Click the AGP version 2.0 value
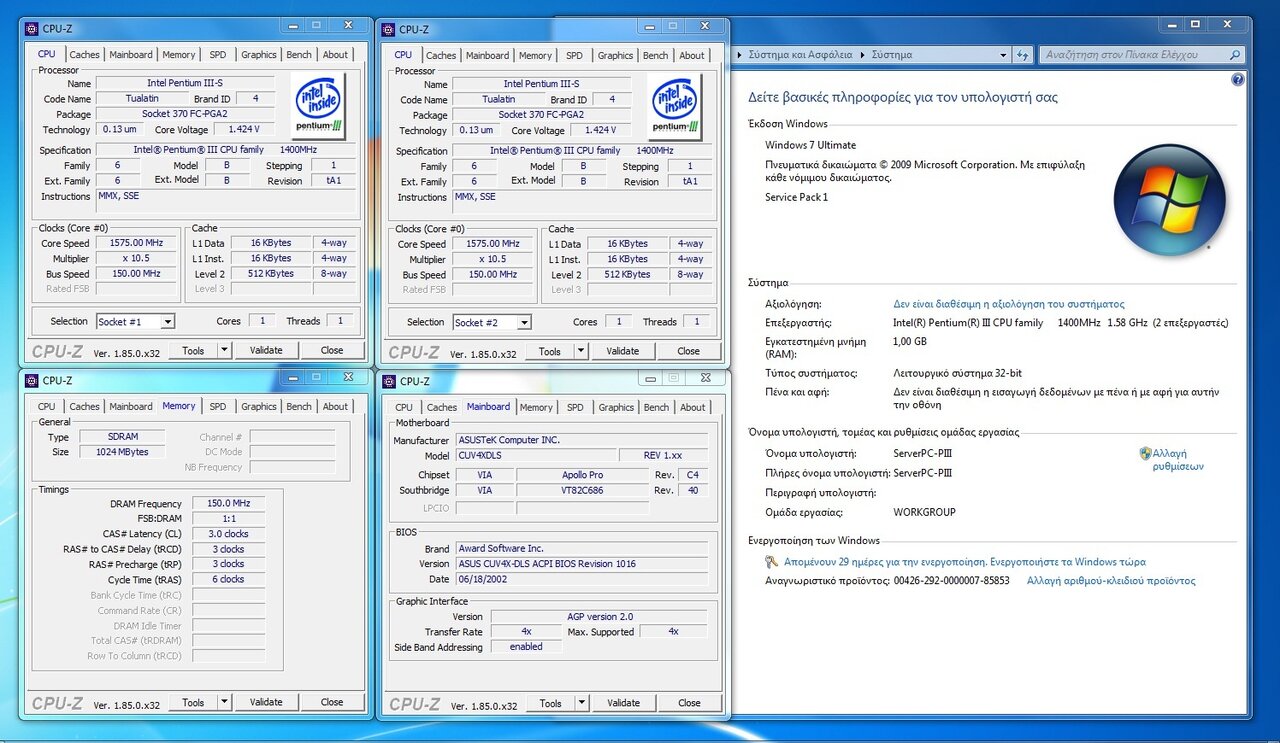 click(598, 617)
